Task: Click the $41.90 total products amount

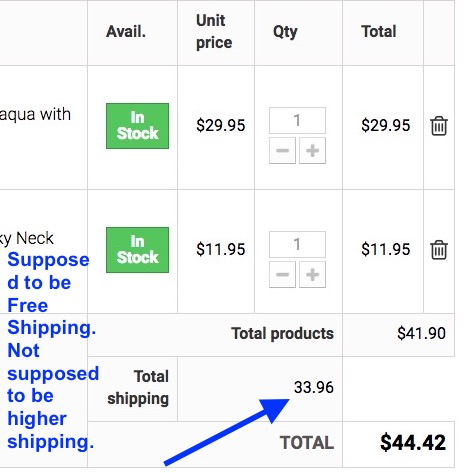Action: (421, 333)
